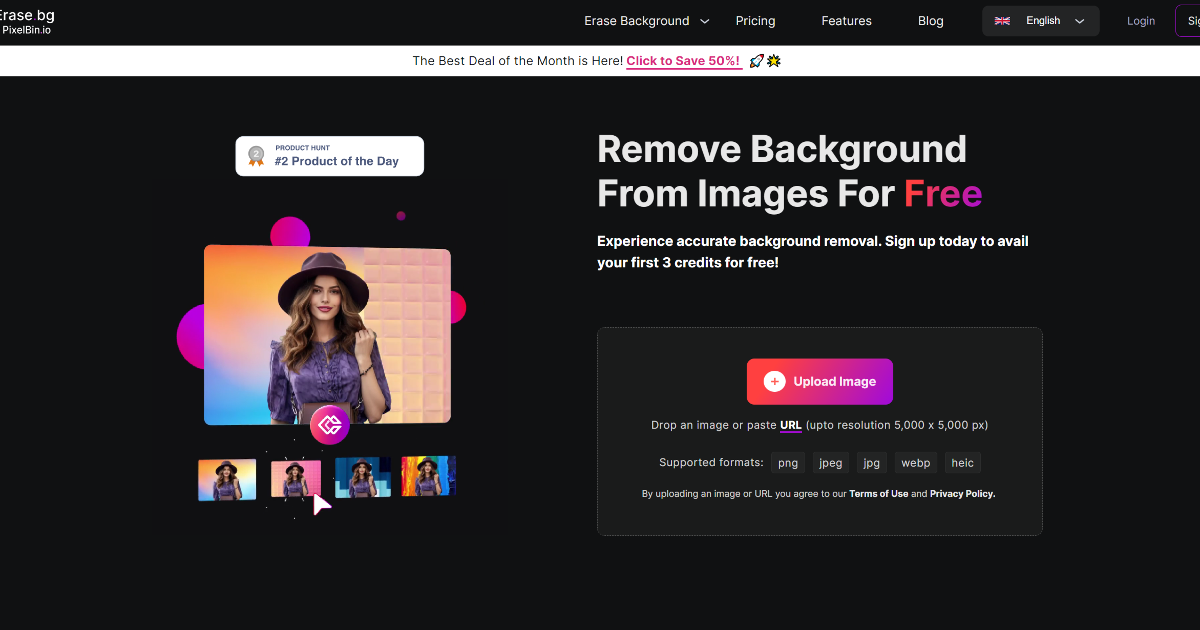Click the white cursor arrow graphic

point(321,504)
